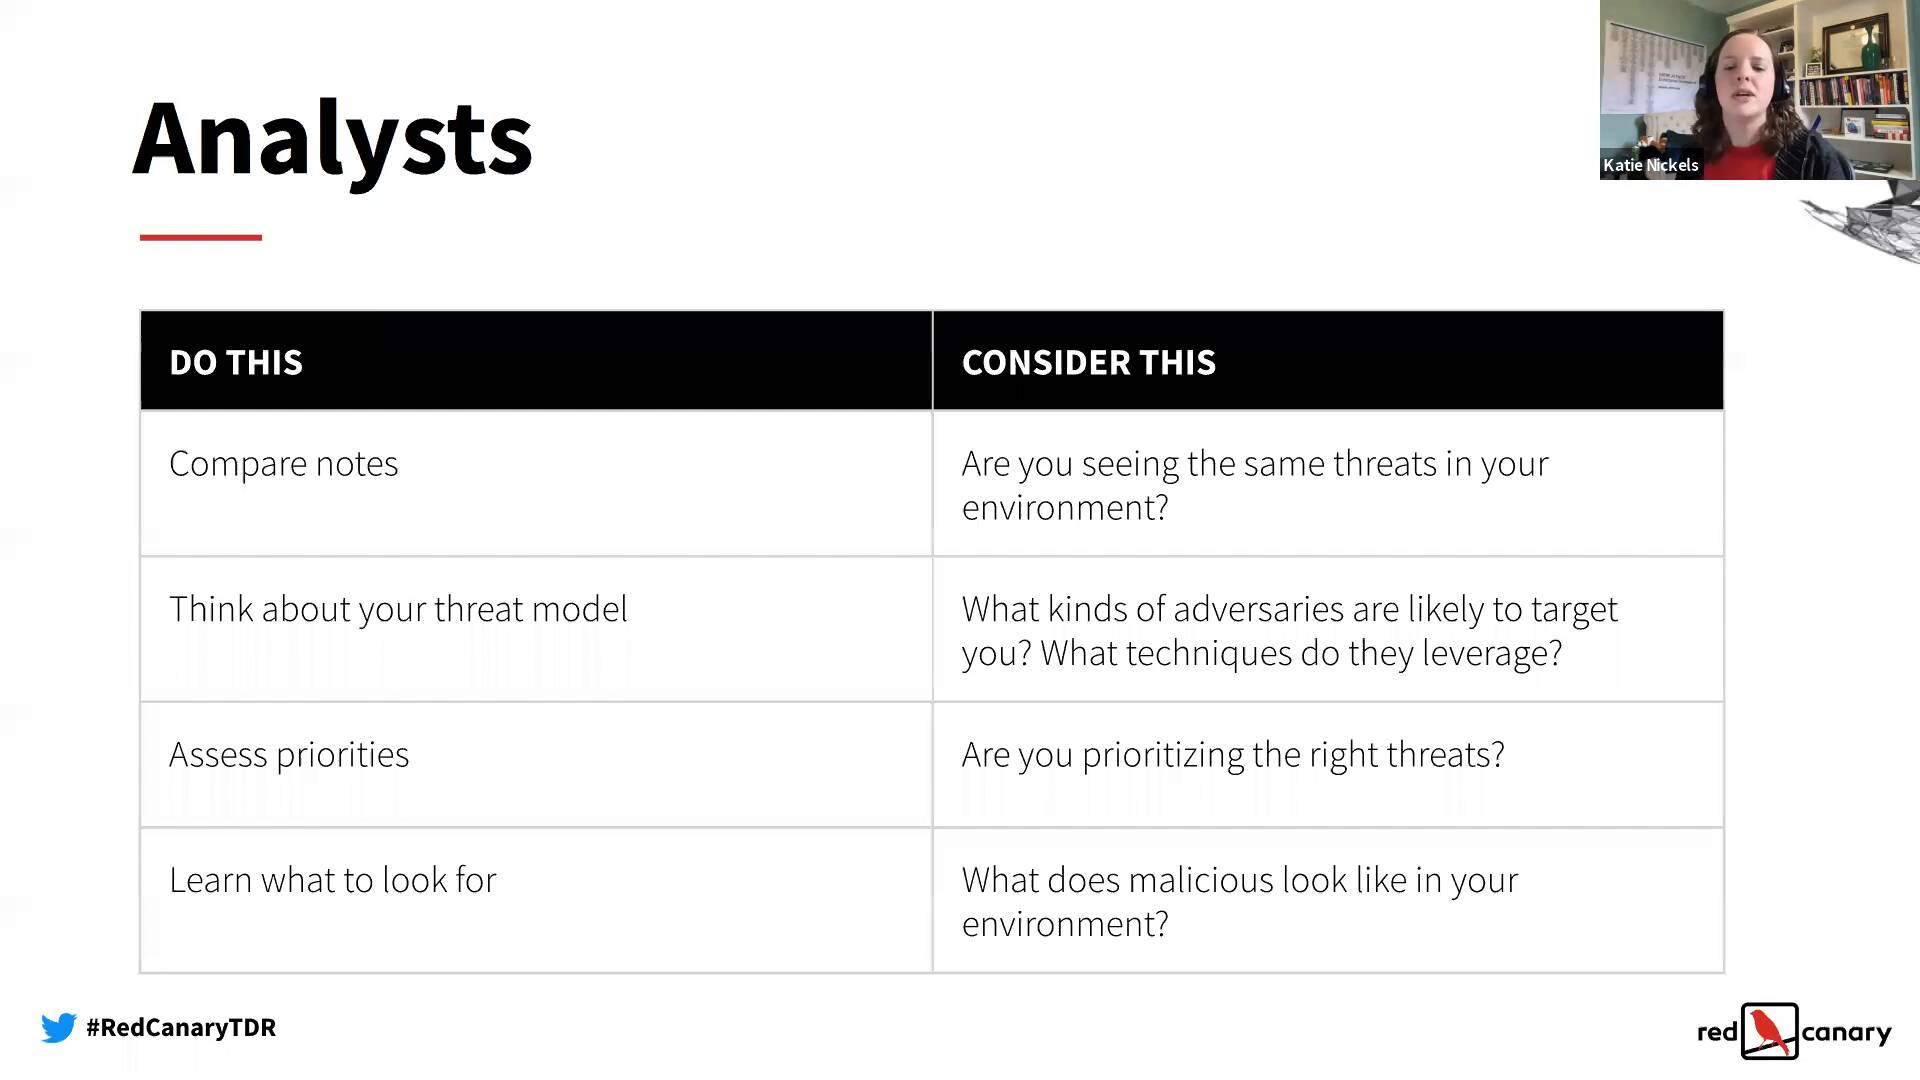Screen dimensions: 1920x1080
Task: Select the DO THIS column header
Action: click(x=236, y=362)
